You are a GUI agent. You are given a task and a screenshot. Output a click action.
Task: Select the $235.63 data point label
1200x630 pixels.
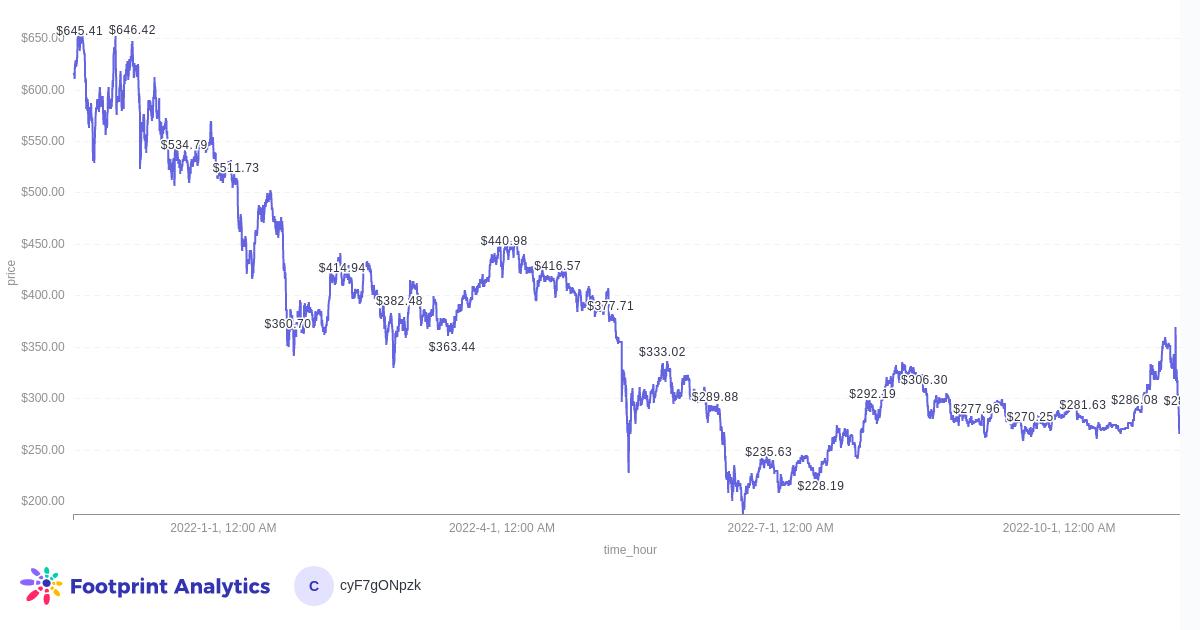(x=768, y=452)
